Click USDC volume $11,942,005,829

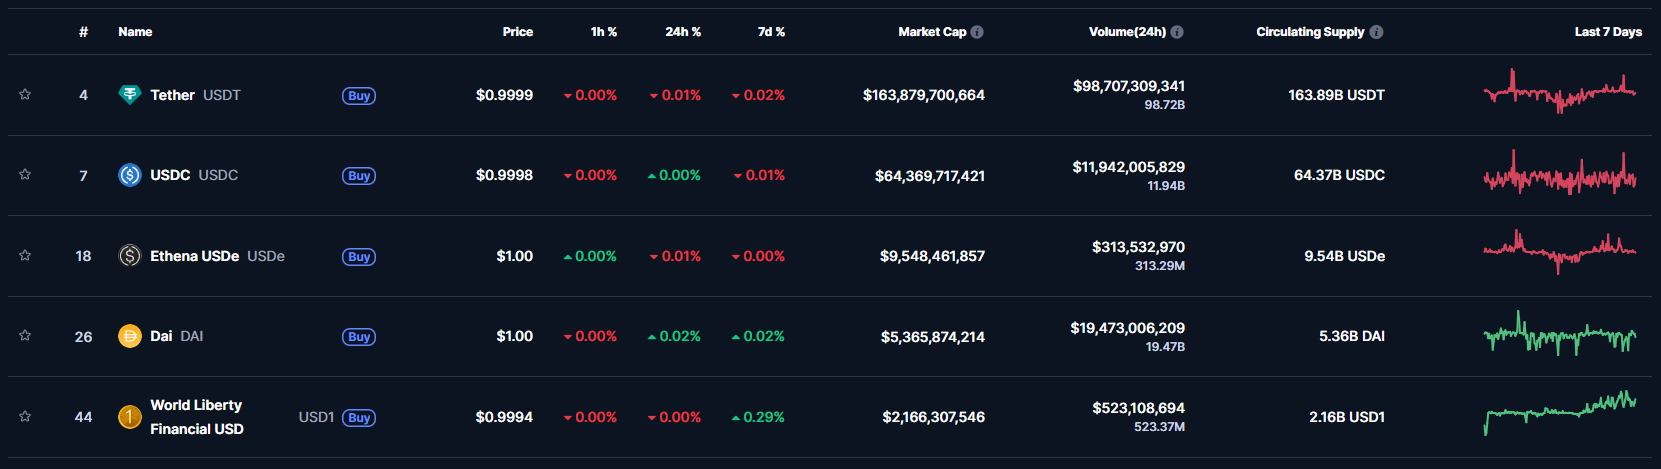click(1129, 167)
